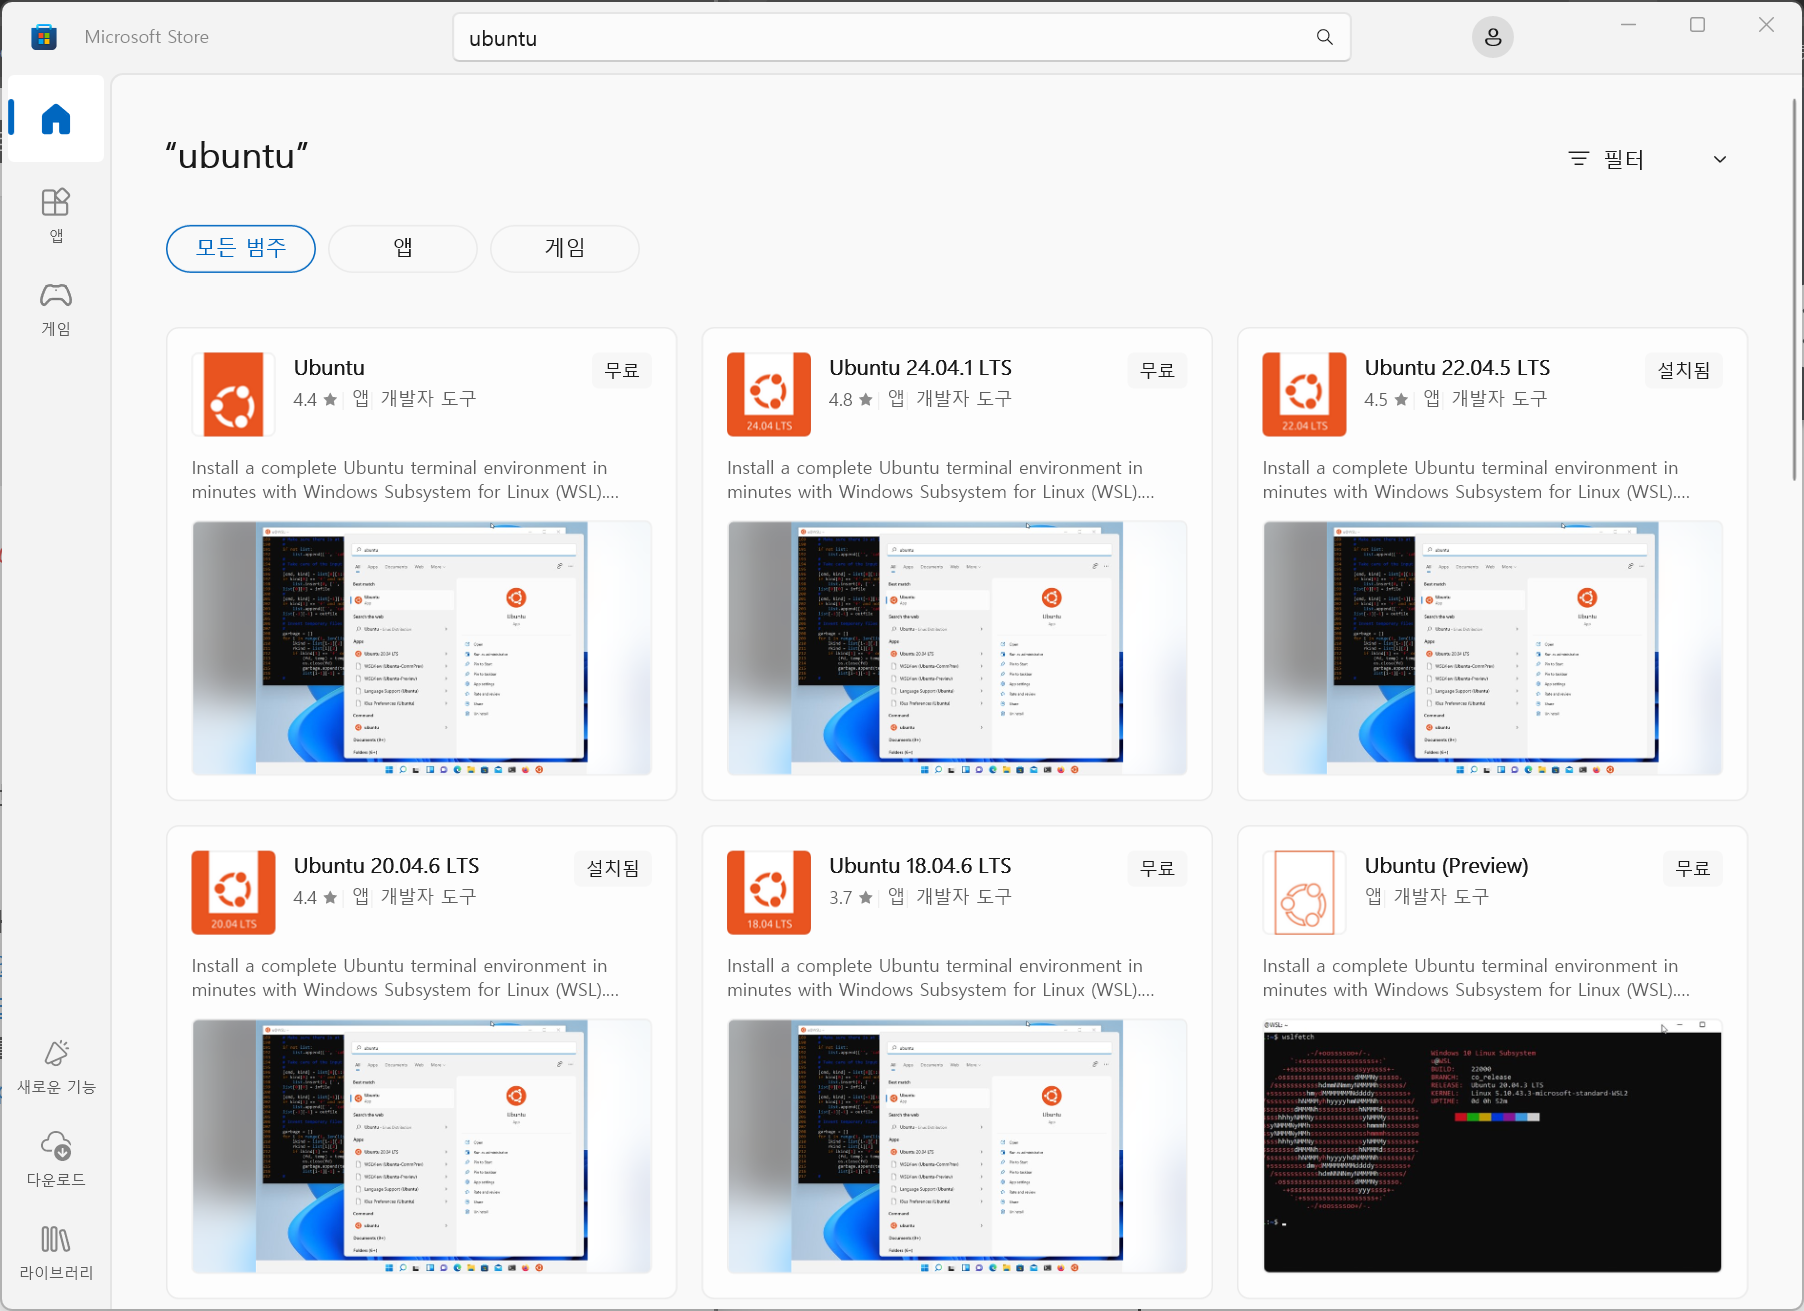Click 설치됨 badge on Ubuntu 22.04.5 LTS

(1684, 370)
